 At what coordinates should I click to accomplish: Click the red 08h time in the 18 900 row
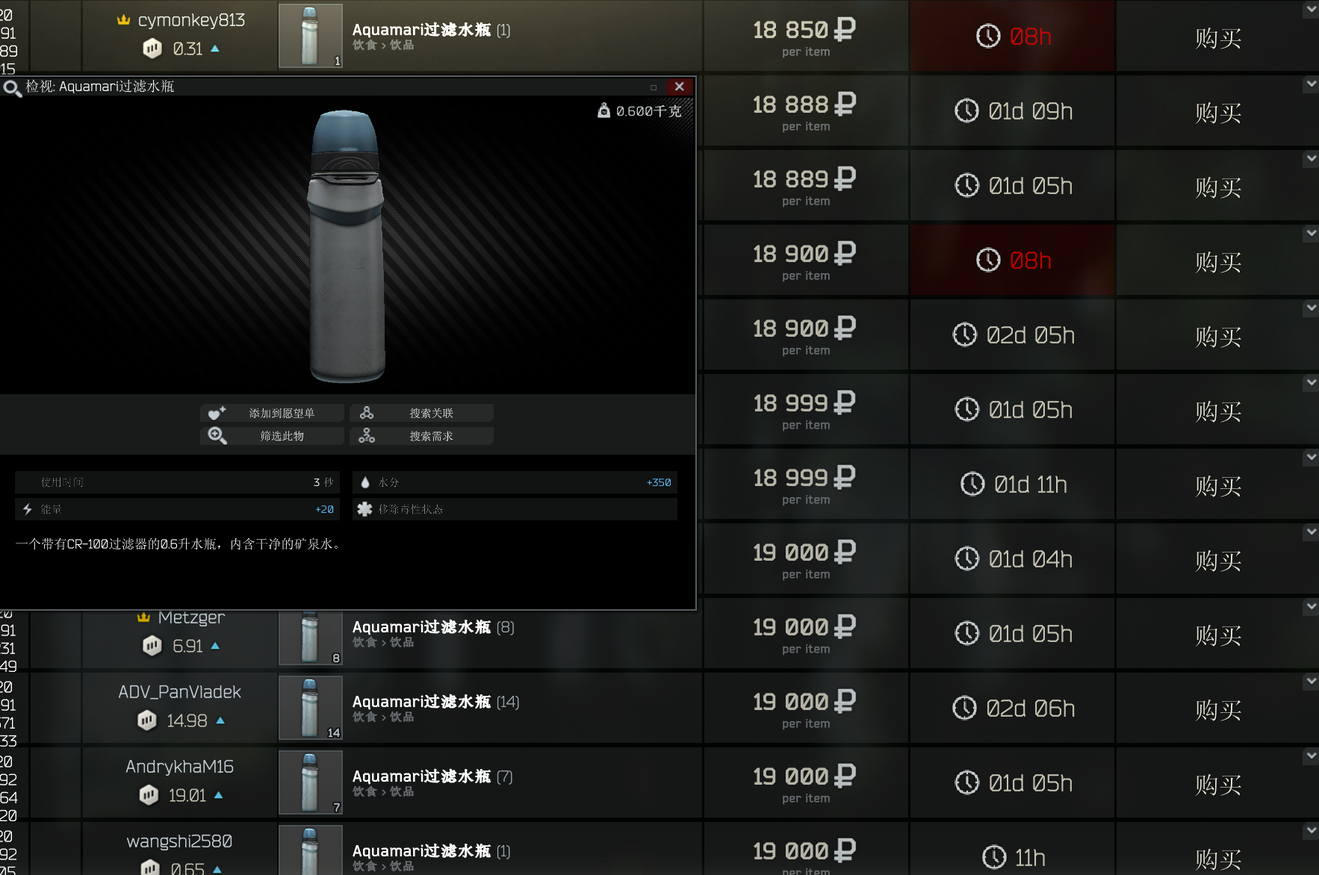[x=1030, y=260]
